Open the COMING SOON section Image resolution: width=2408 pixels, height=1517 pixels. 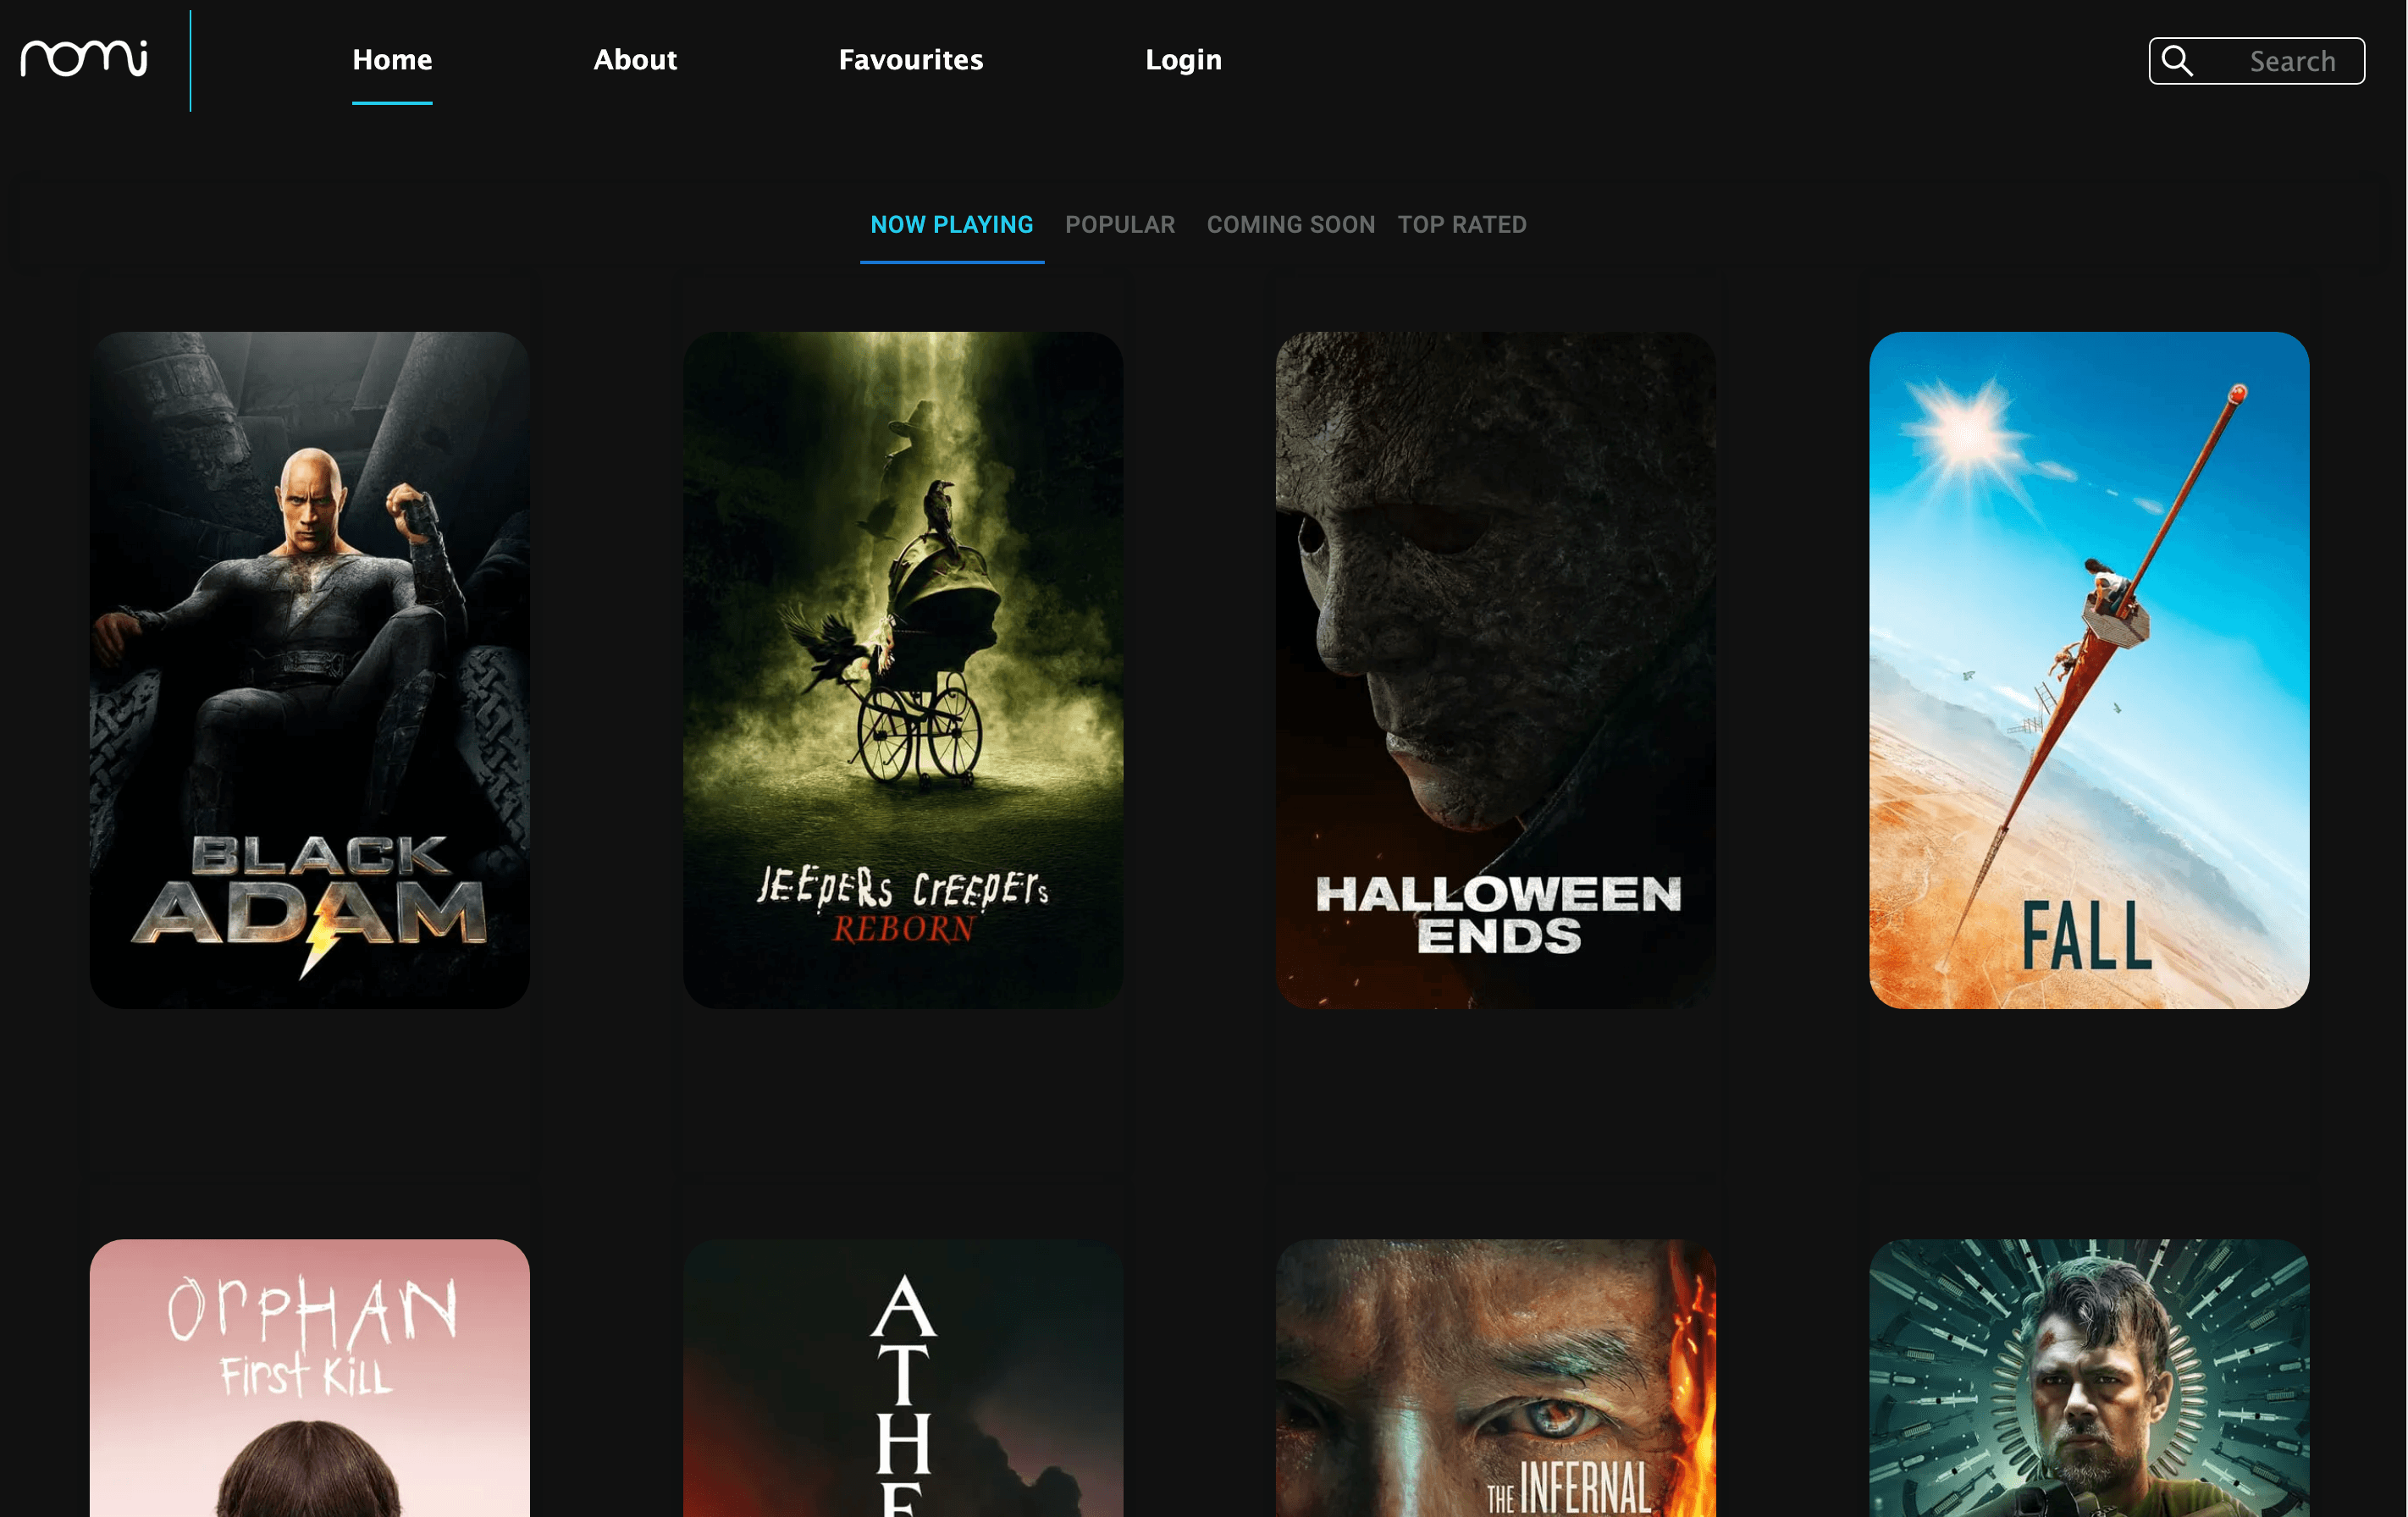[x=1291, y=223]
